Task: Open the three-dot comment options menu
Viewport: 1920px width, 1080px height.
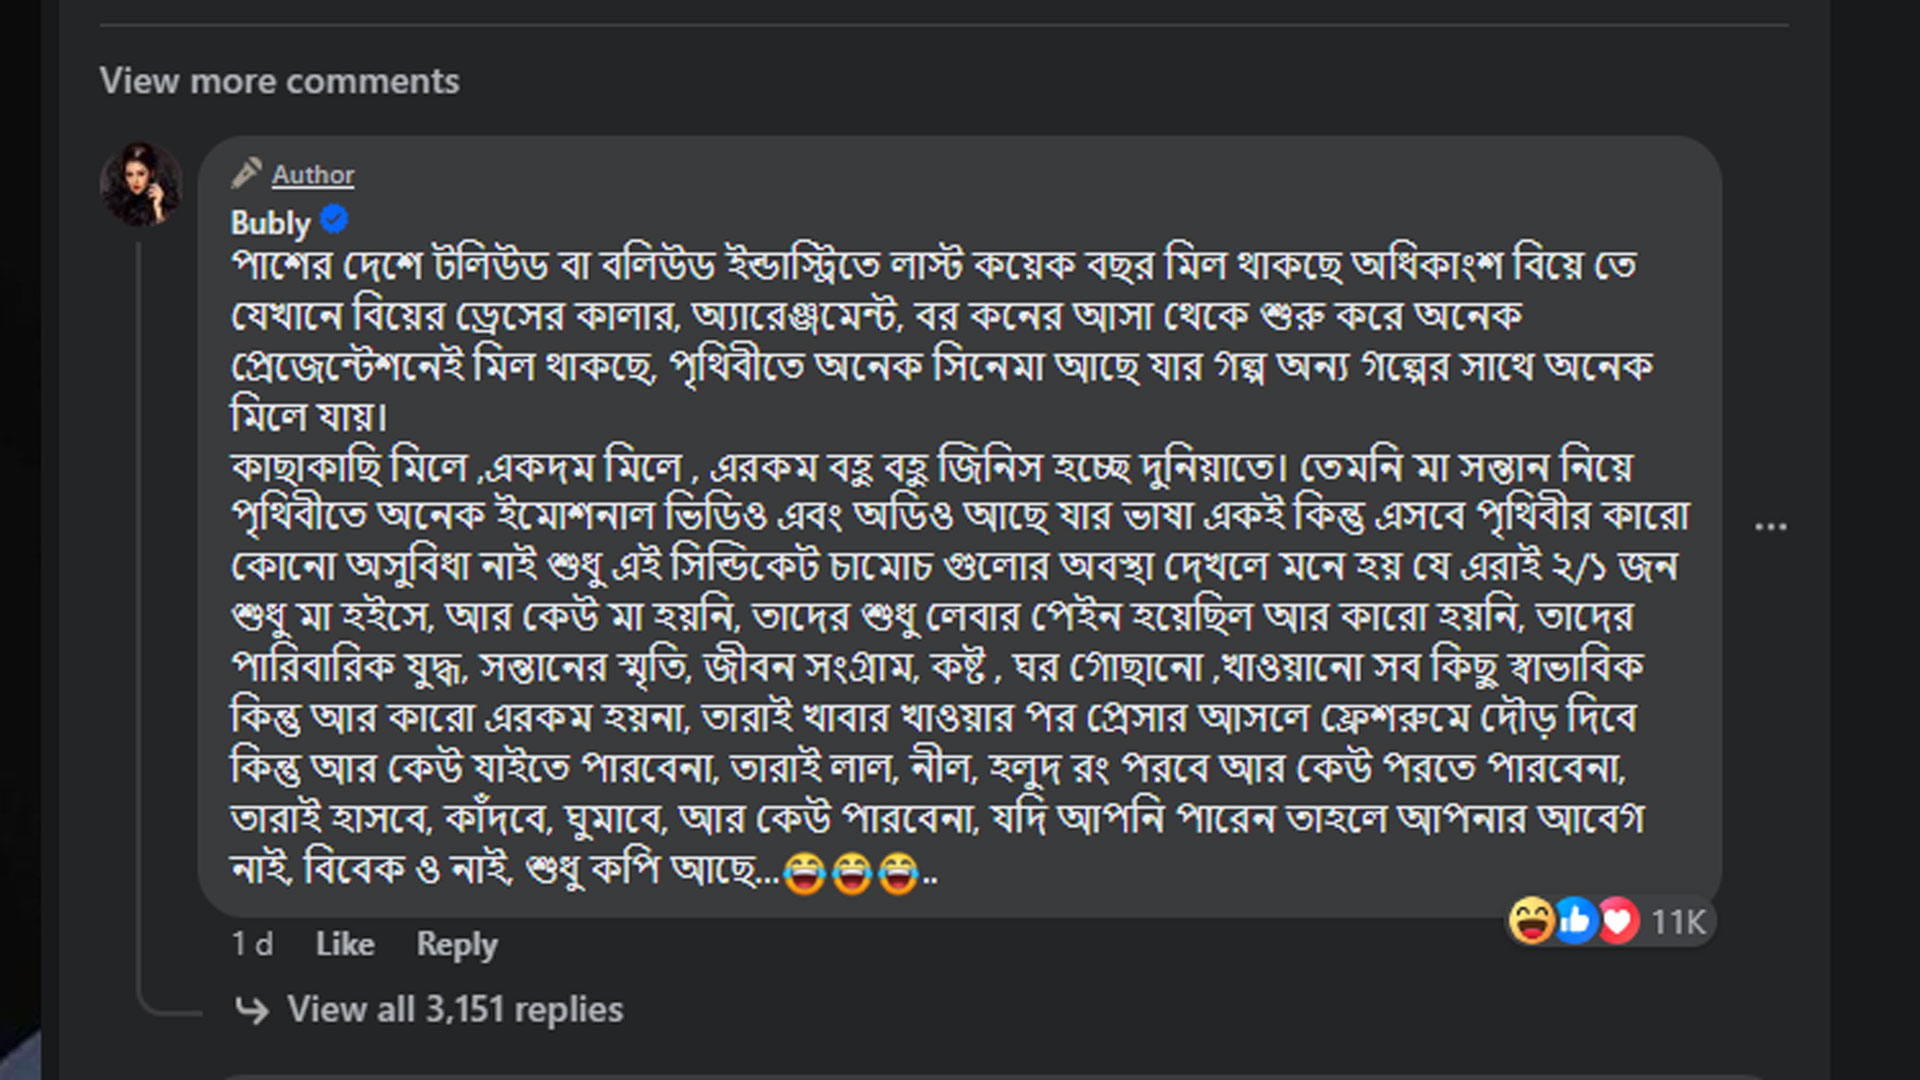Action: coord(1770,526)
